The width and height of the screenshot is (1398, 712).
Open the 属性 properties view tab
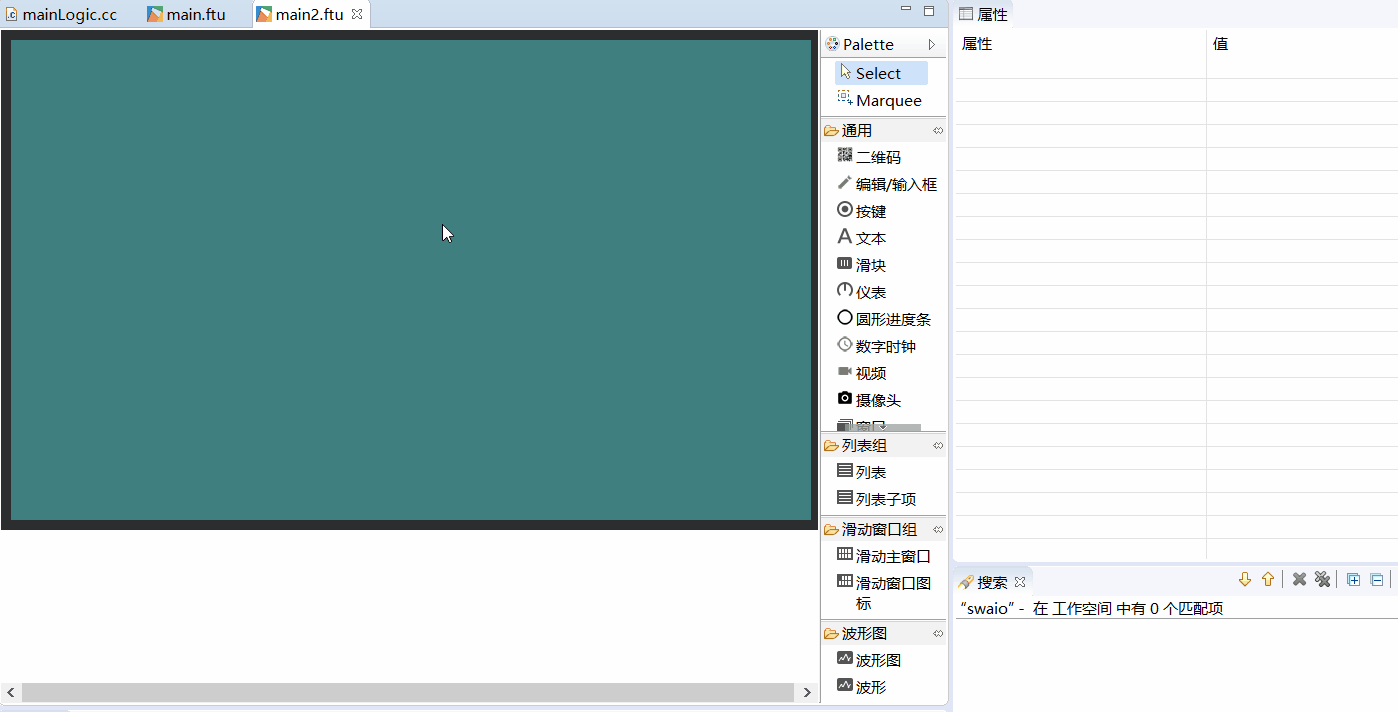point(984,14)
